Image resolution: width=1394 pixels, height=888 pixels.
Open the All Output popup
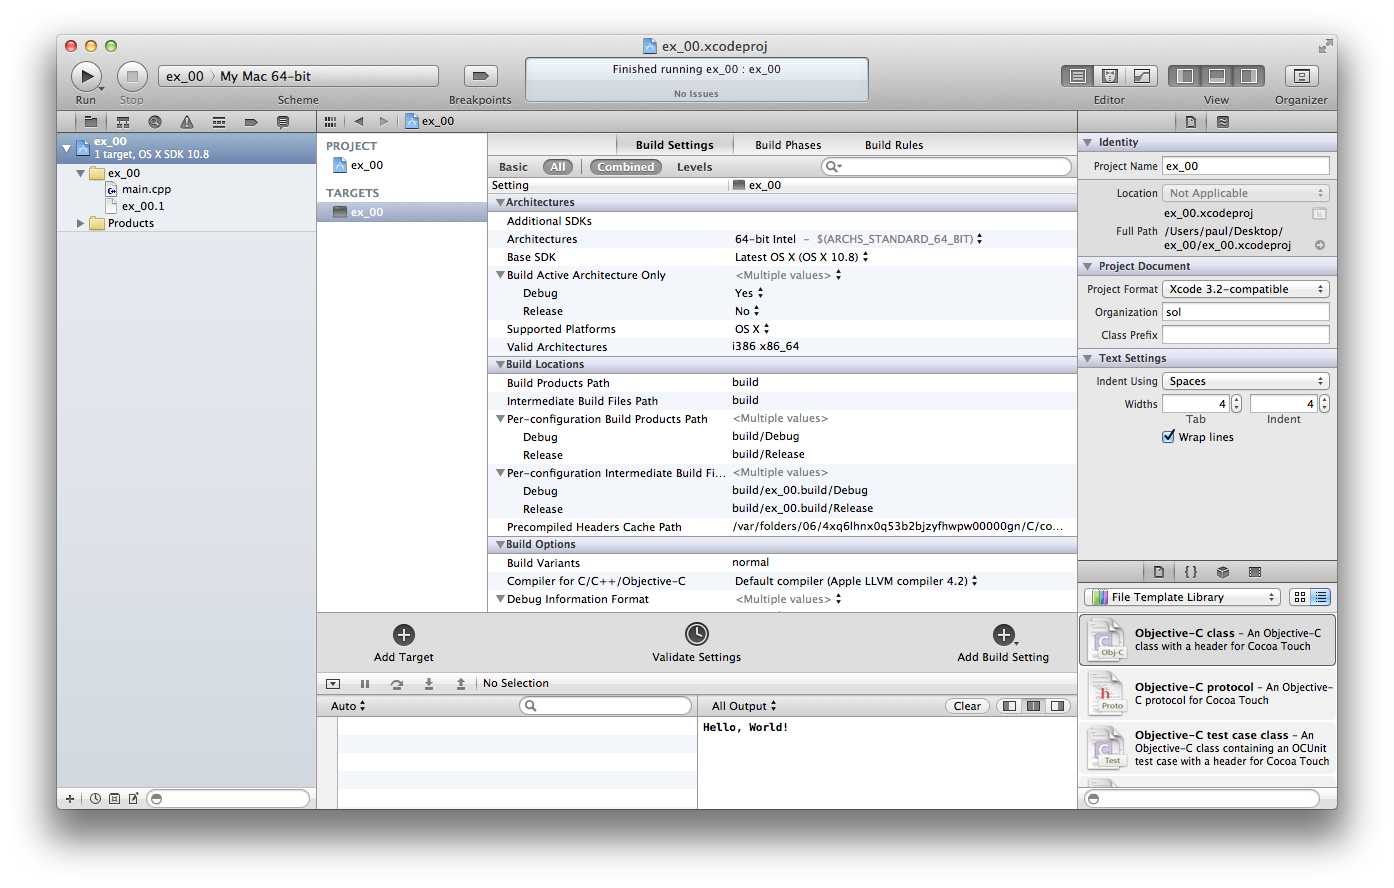(744, 706)
